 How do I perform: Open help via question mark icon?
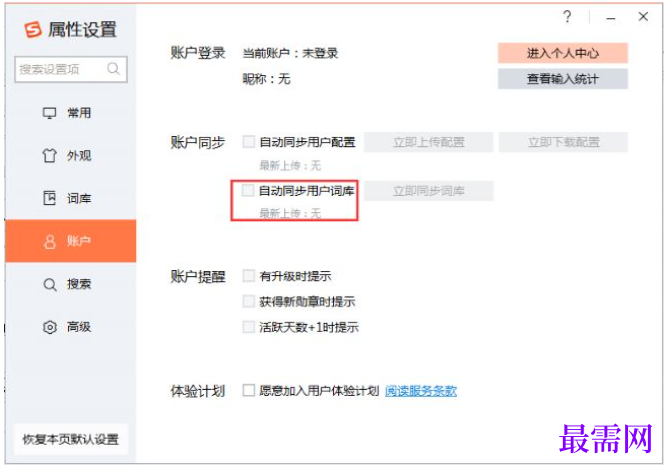tap(567, 17)
